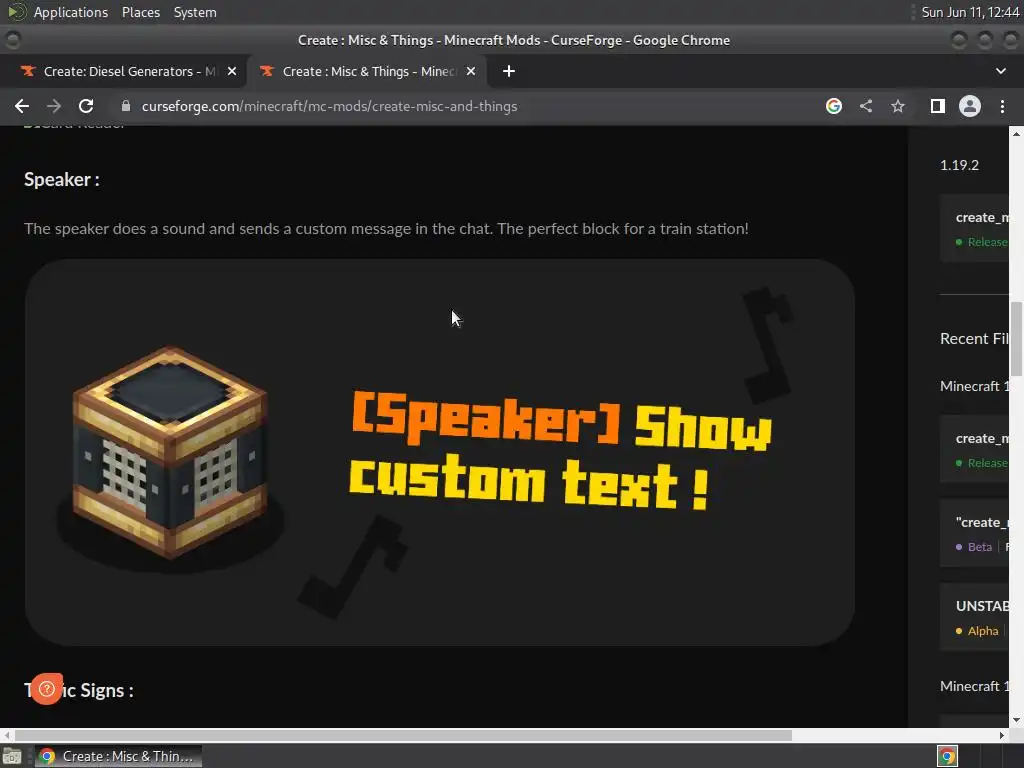Open the Google icon in address bar

pos(833,106)
